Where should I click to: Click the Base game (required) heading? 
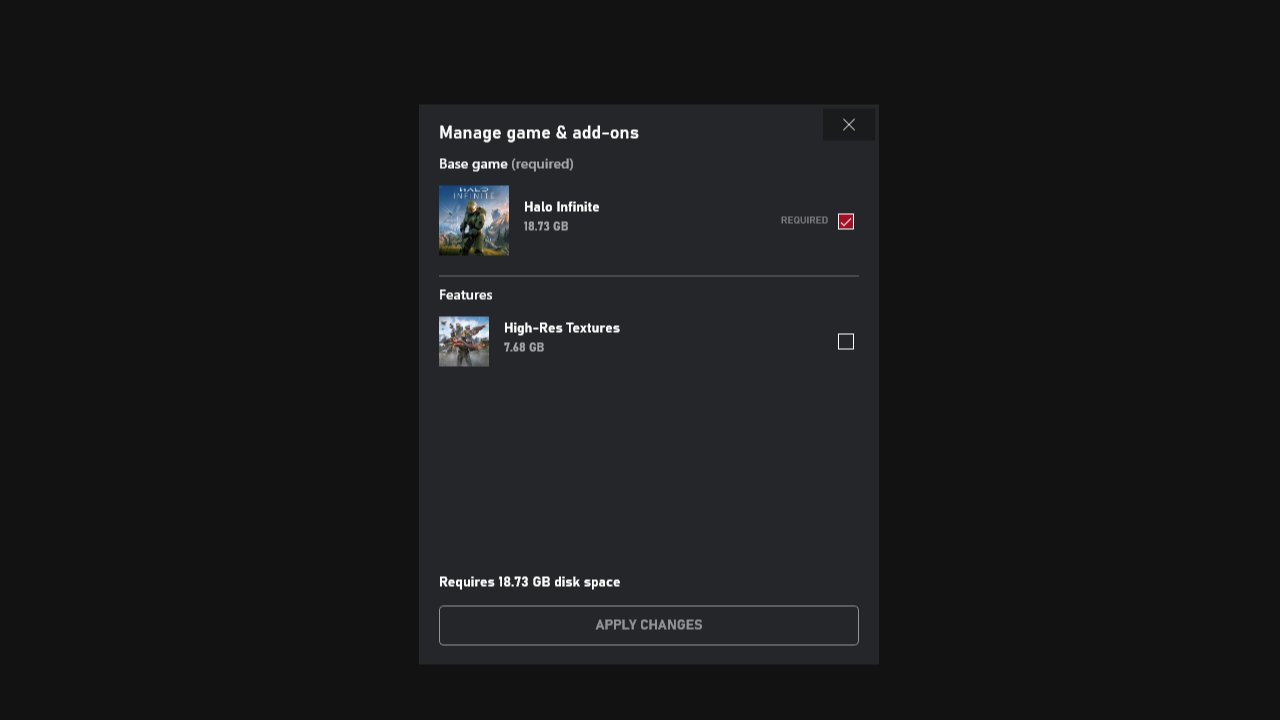[506, 164]
